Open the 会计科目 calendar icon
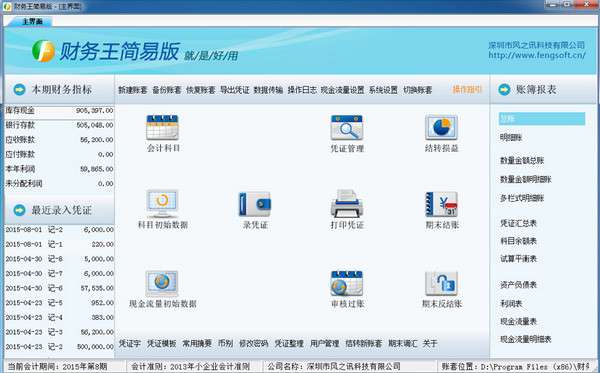600x373 pixels. (162, 127)
